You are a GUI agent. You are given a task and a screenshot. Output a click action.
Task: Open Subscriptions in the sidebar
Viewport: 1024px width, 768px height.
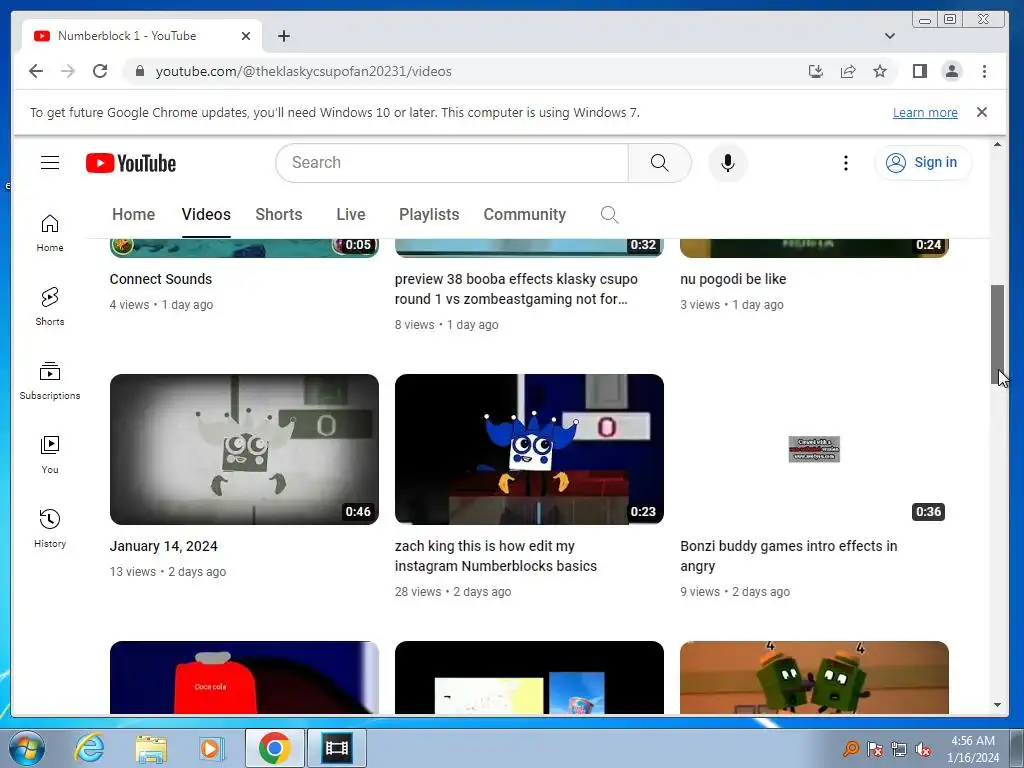coord(50,381)
